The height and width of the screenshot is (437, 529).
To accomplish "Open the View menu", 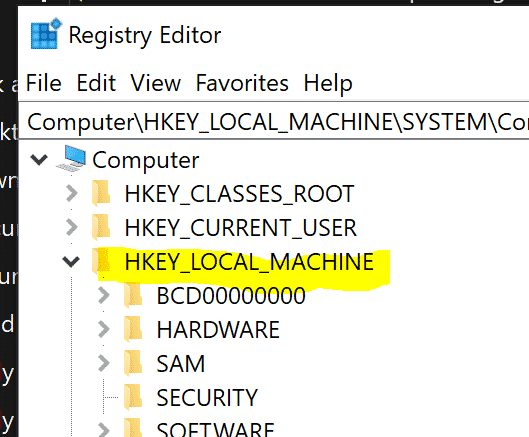I will pyautogui.click(x=156, y=83).
